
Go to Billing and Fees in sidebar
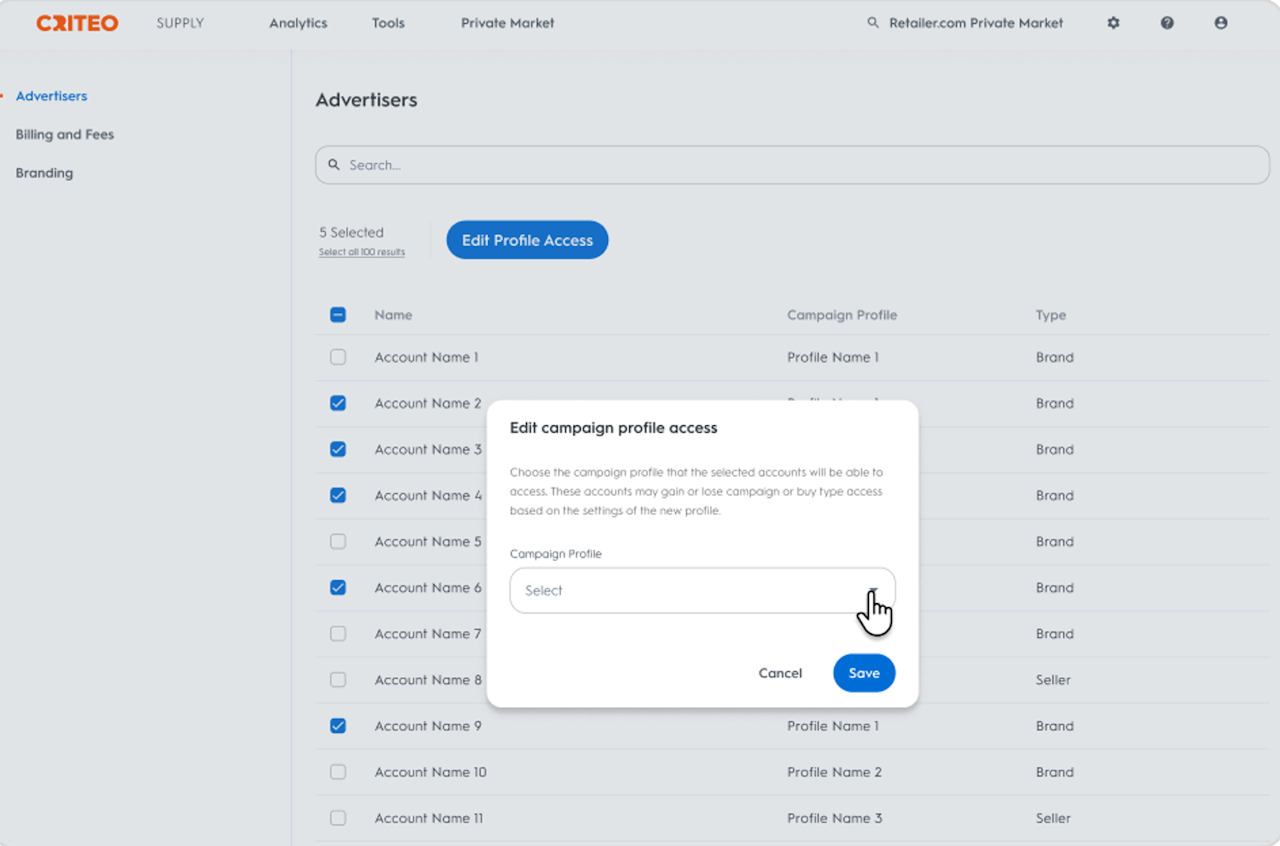[x=65, y=134]
